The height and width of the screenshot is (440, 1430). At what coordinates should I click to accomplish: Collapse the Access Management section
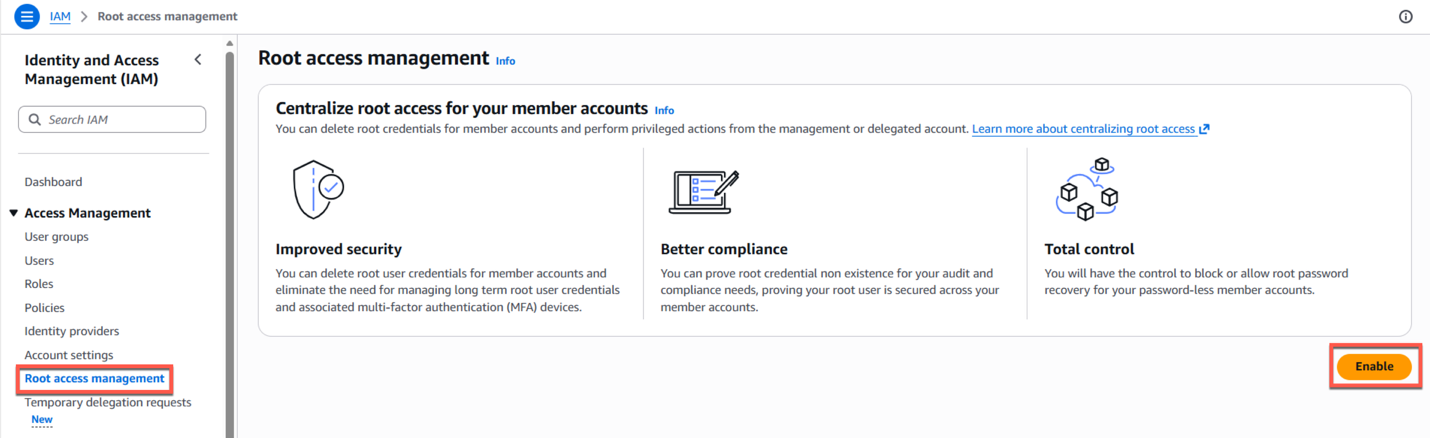[x=14, y=213]
